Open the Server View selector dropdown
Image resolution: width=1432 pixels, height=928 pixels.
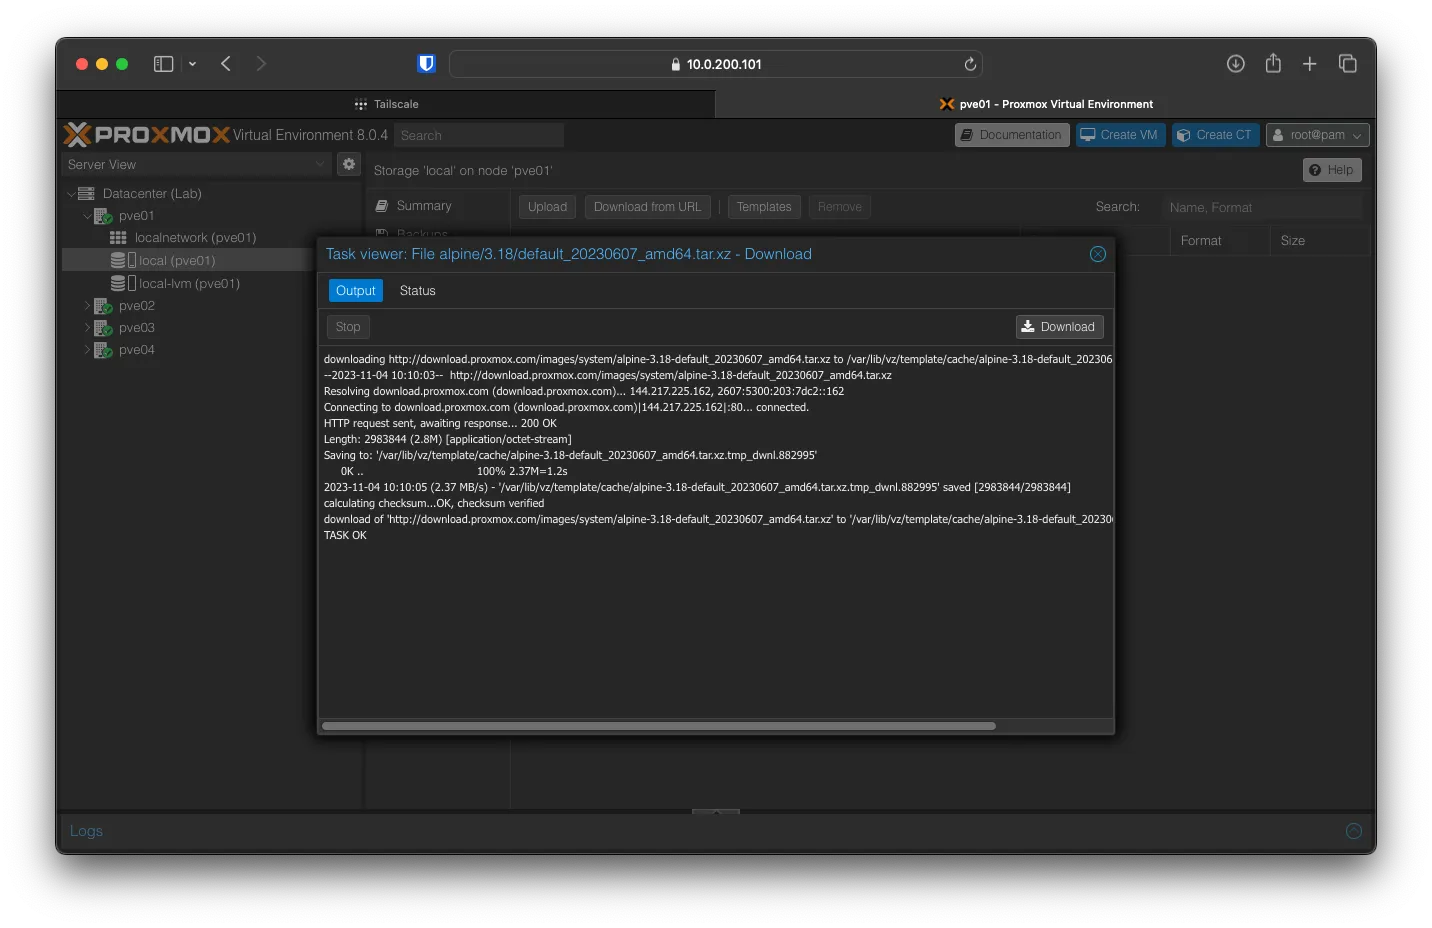coord(196,164)
